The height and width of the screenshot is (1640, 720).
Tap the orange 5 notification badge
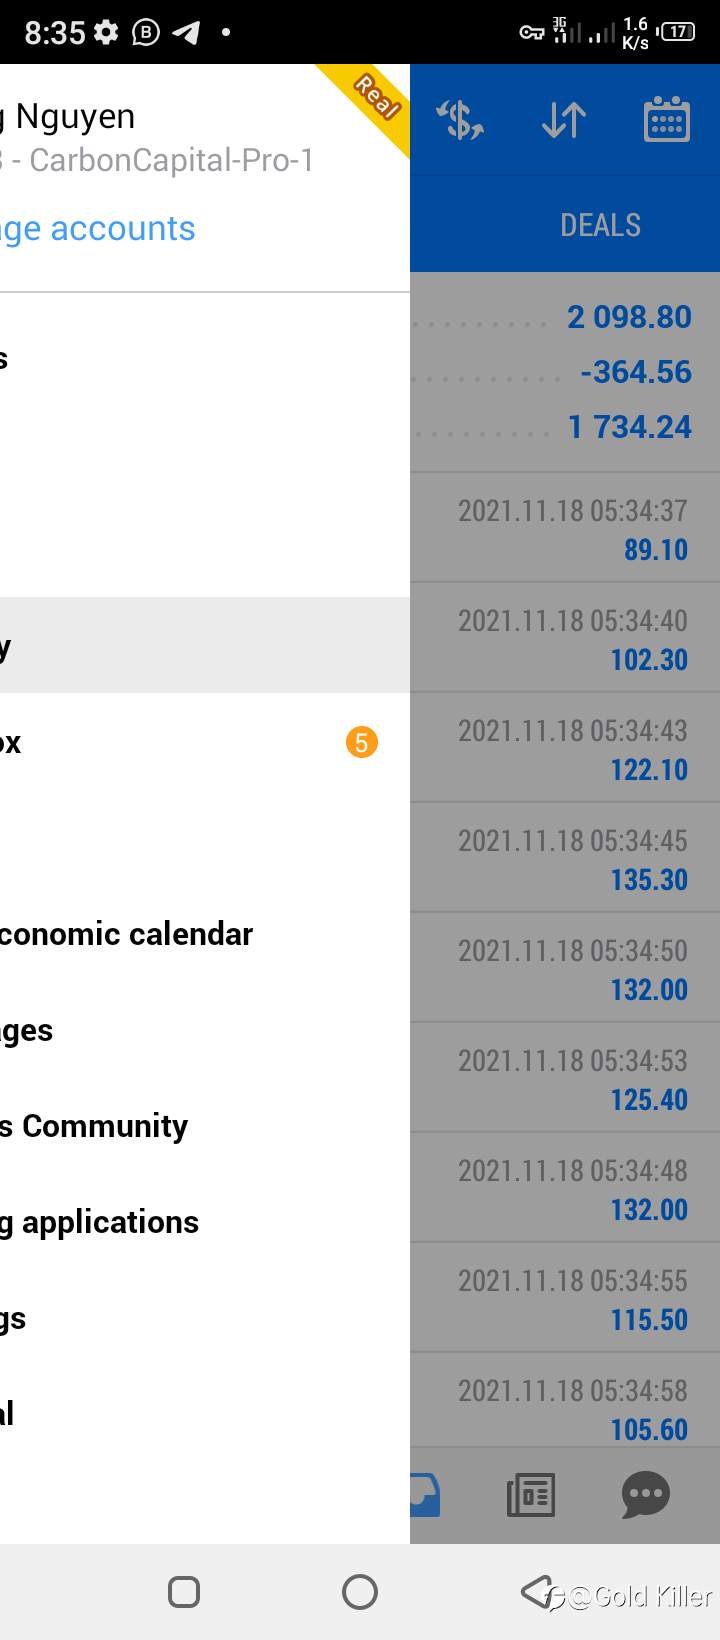pyautogui.click(x=362, y=743)
